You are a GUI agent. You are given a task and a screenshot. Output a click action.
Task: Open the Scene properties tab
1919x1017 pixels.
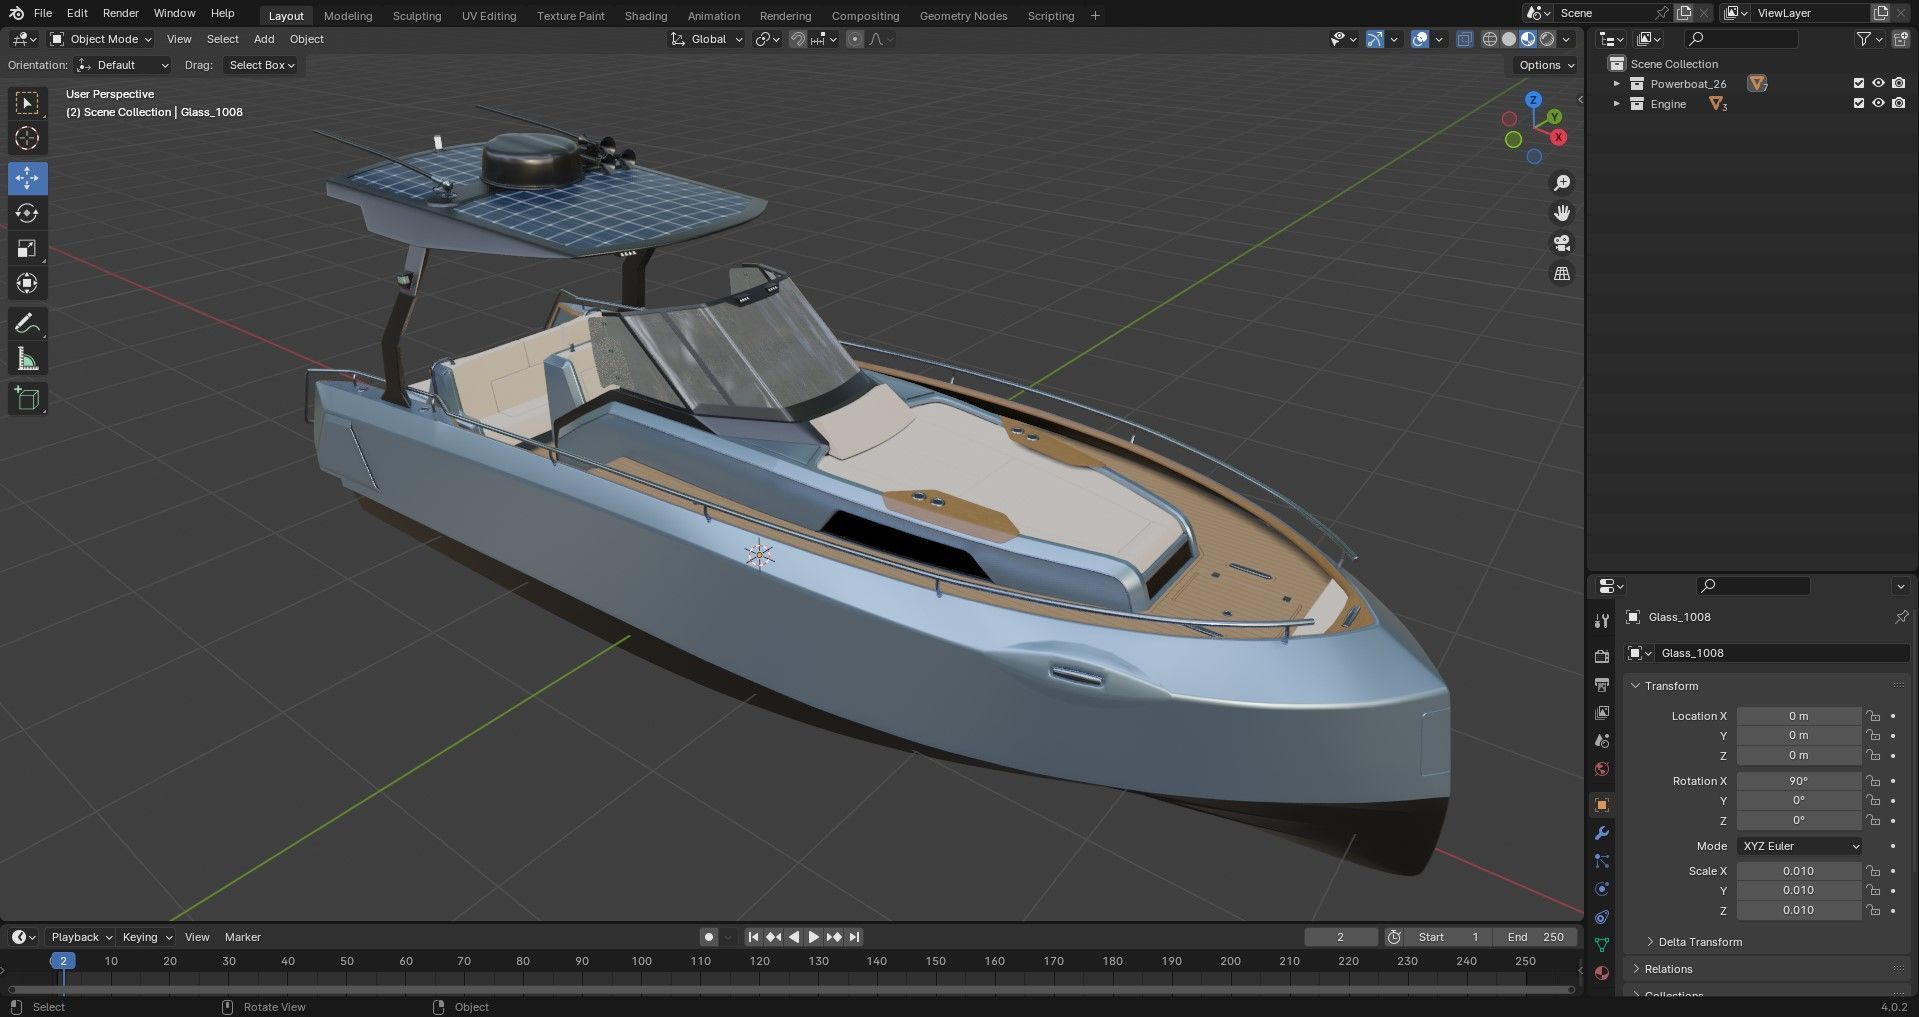coord(1601,740)
